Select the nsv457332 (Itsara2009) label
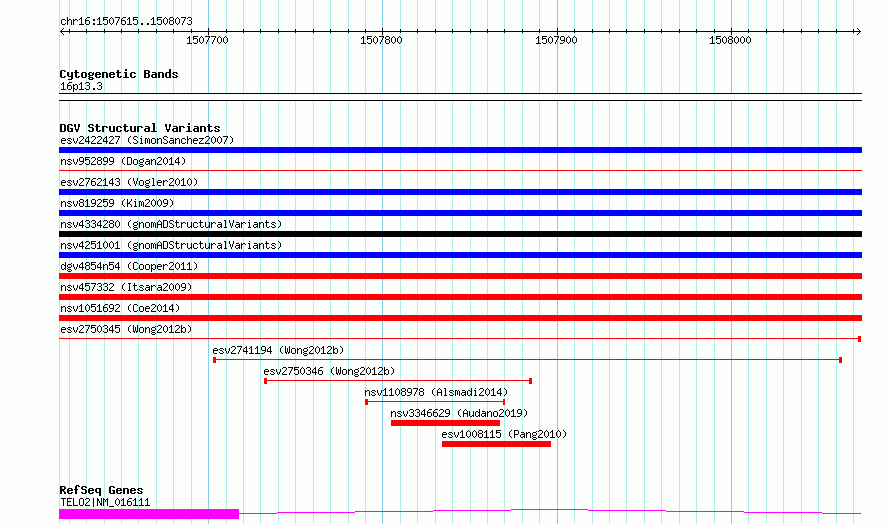 coord(126,287)
